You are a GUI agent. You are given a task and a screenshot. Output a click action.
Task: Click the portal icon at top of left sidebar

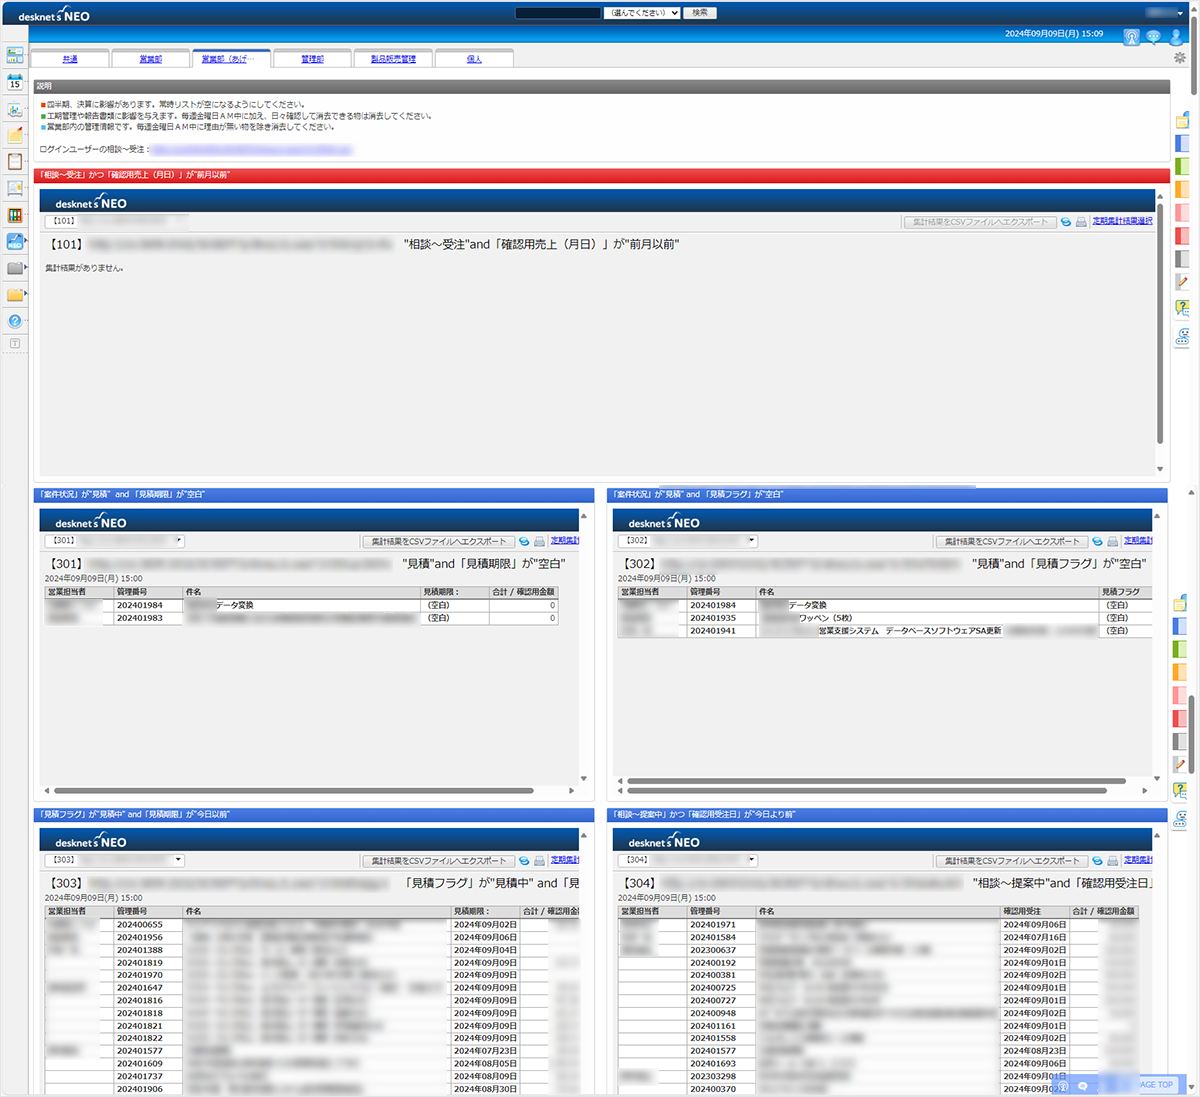pyautogui.click(x=14, y=56)
